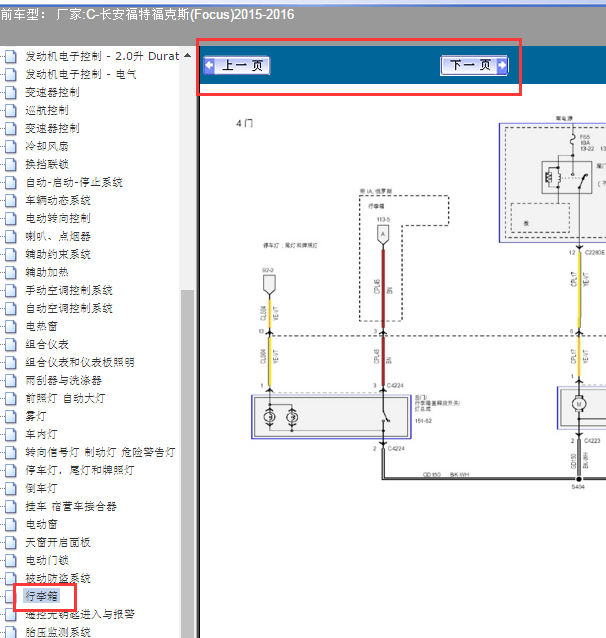Select 车辆动态系统 tree item
606x638 pixels.
point(58,200)
